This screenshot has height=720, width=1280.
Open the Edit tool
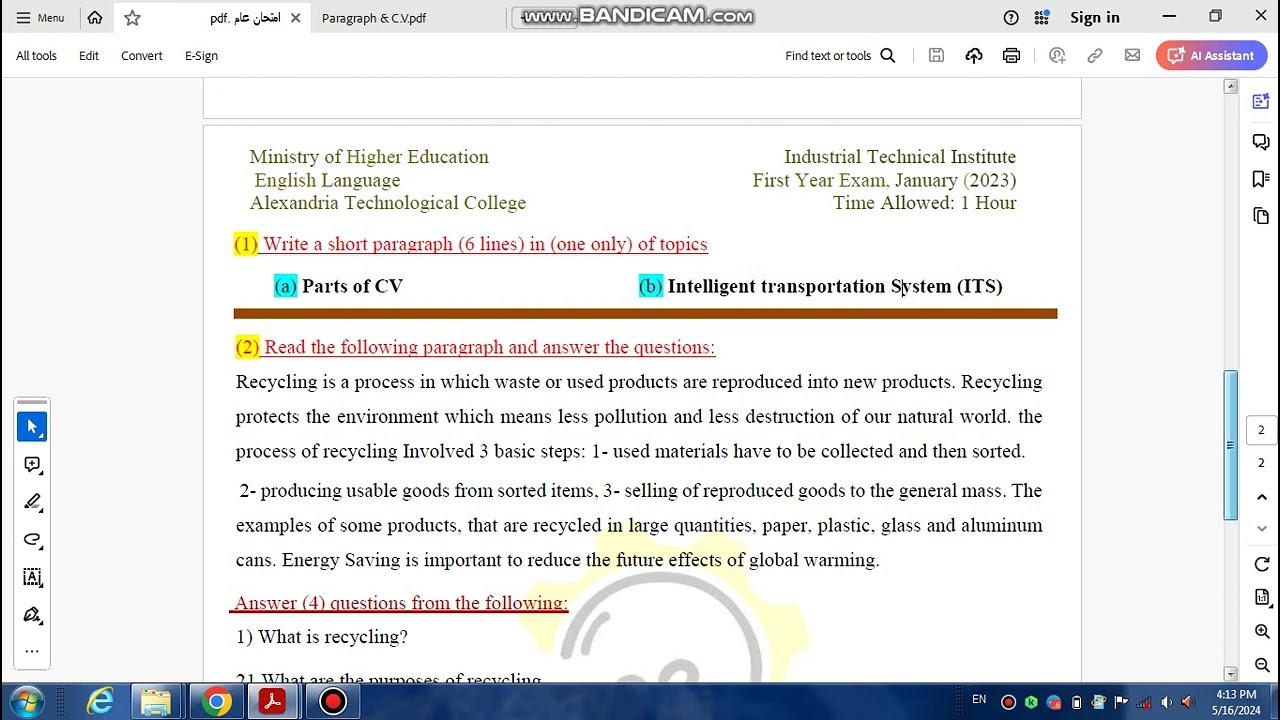tap(89, 56)
